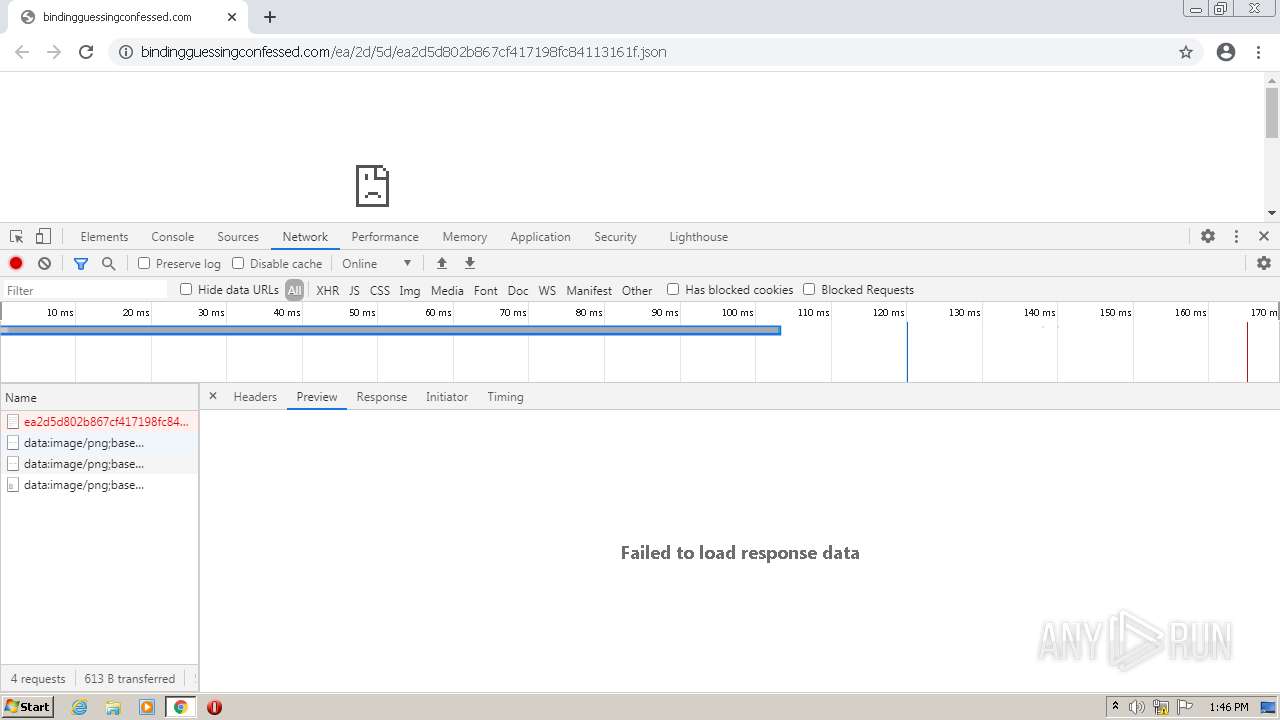Open network search magnifier
Screen dimensions: 1280x720
point(109,263)
